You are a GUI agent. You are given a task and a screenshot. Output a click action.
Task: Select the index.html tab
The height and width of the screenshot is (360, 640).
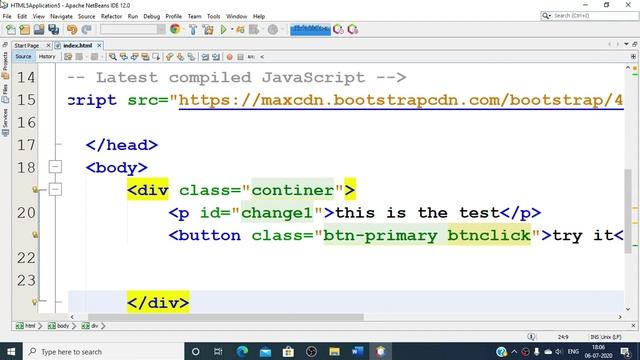78,45
